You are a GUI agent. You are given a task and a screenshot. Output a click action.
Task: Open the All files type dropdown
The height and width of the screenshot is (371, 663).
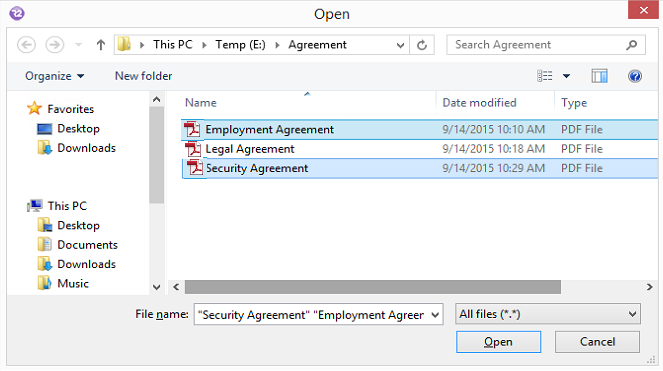(x=548, y=314)
